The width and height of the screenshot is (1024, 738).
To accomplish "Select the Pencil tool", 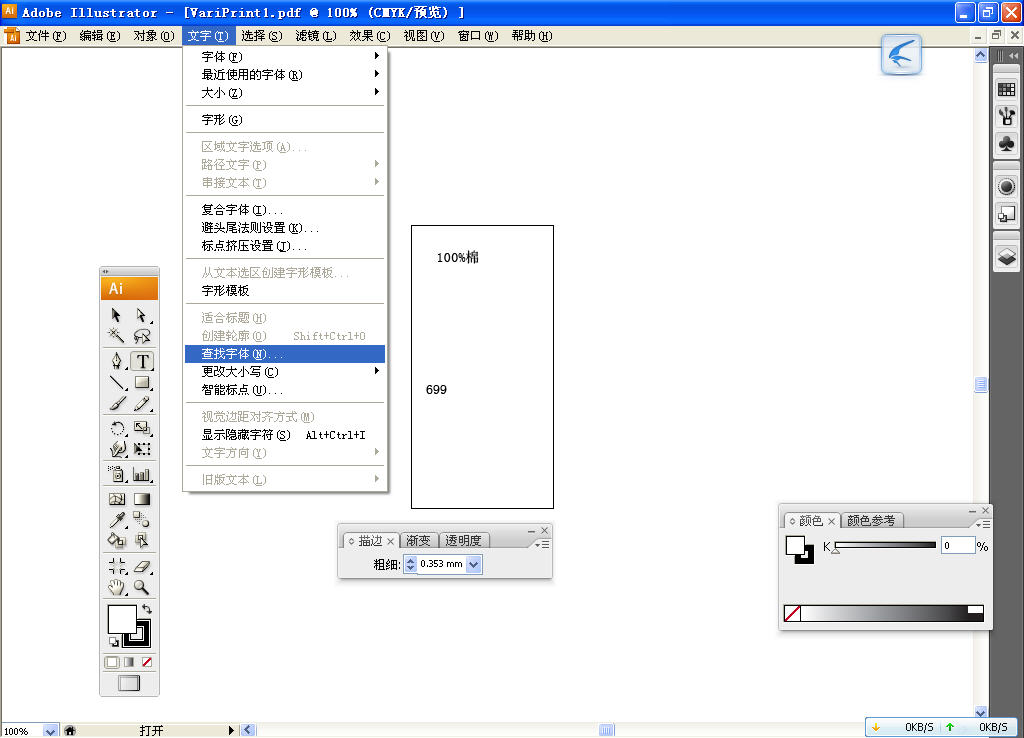I will pyautogui.click(x=142, y=404).
